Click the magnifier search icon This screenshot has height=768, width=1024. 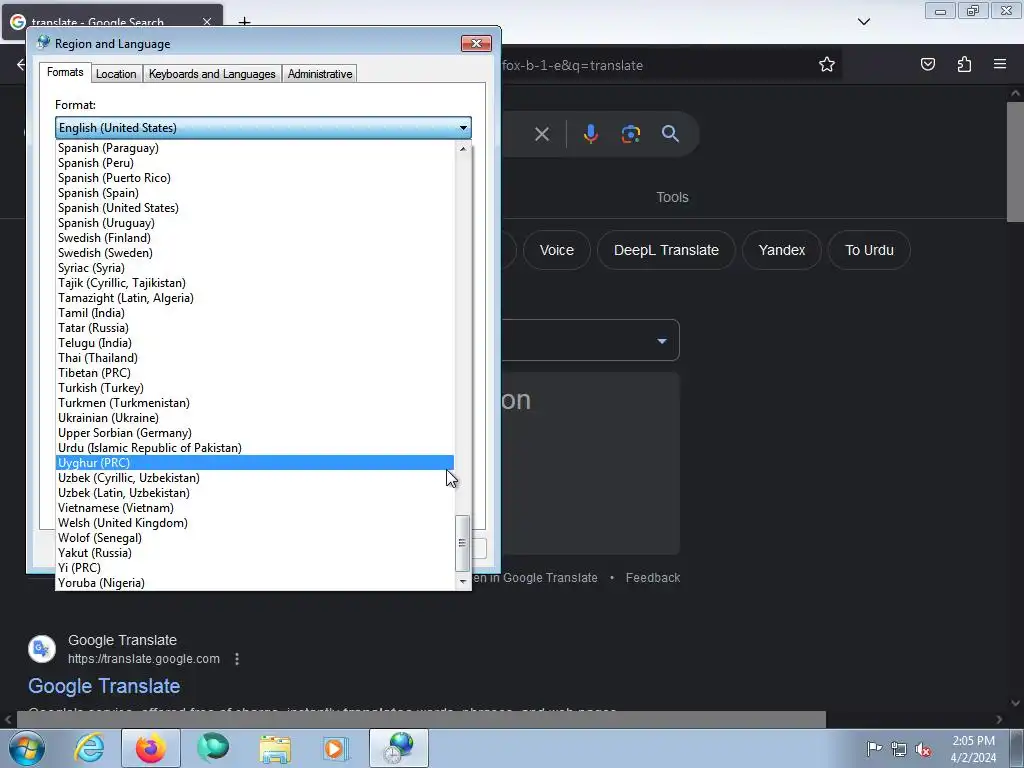[670, 134]
